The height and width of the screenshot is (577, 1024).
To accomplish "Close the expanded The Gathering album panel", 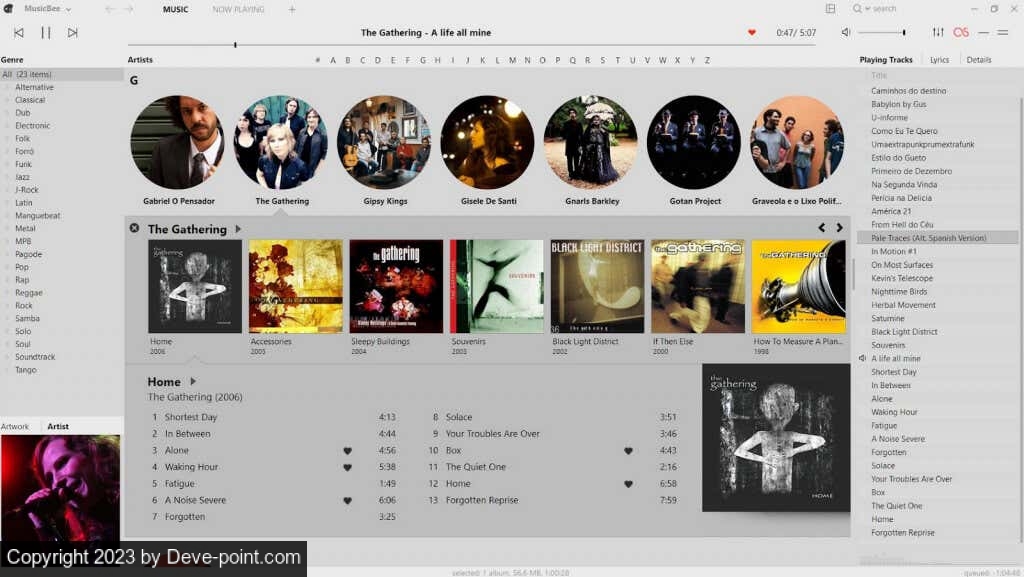I will [135, 228].
